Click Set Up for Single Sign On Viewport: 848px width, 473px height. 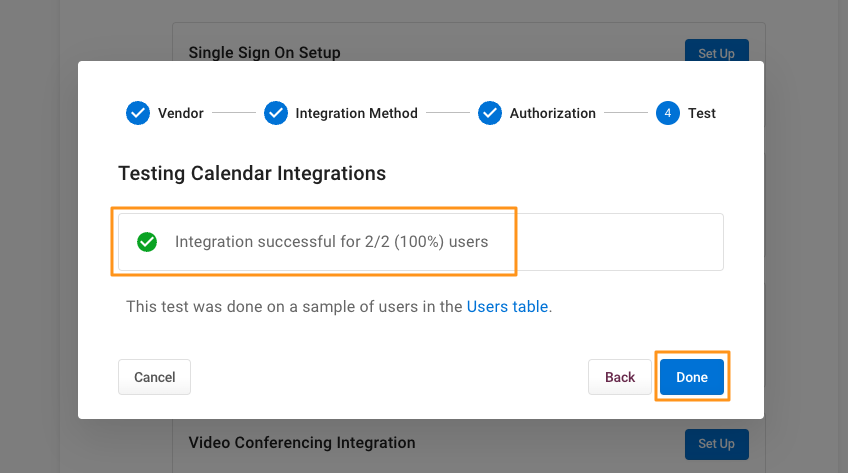pos(717,50)
